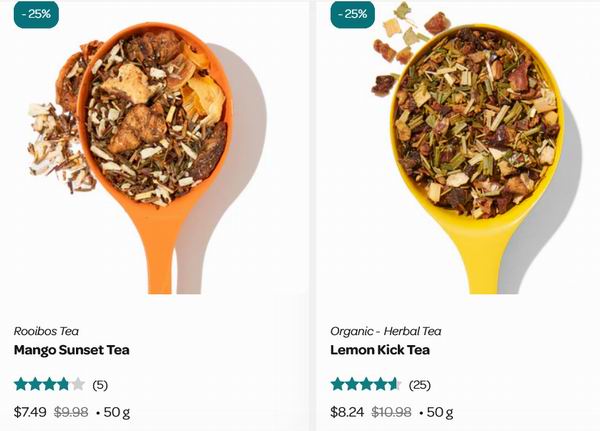Screen dimensions: 600x431
Task: Click the first teal star of Lemon Kick rating
Action: coord(338,384)
